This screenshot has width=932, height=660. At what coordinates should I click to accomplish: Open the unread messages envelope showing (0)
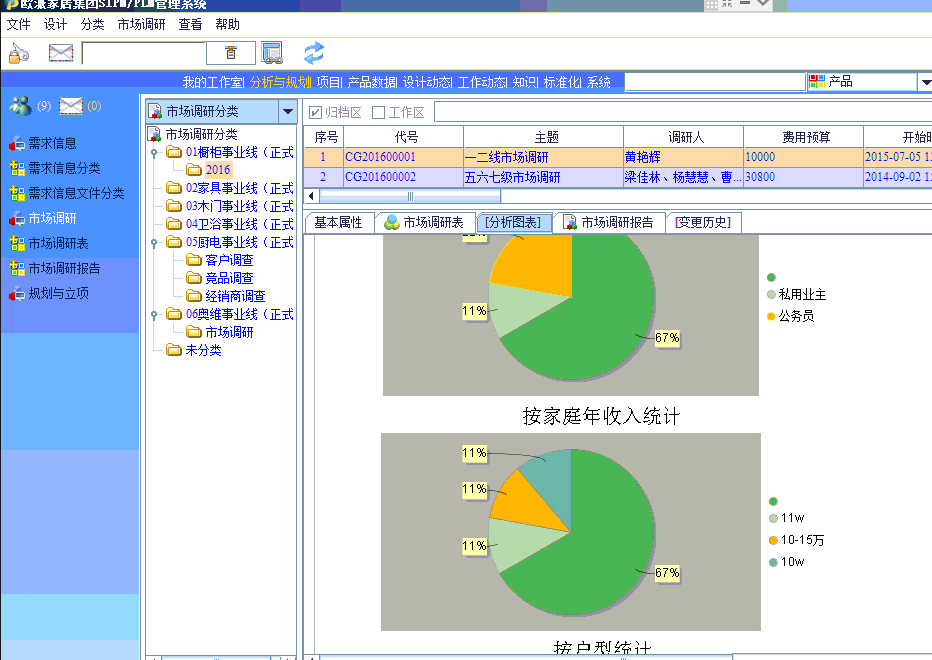click(x=71, y=106)
